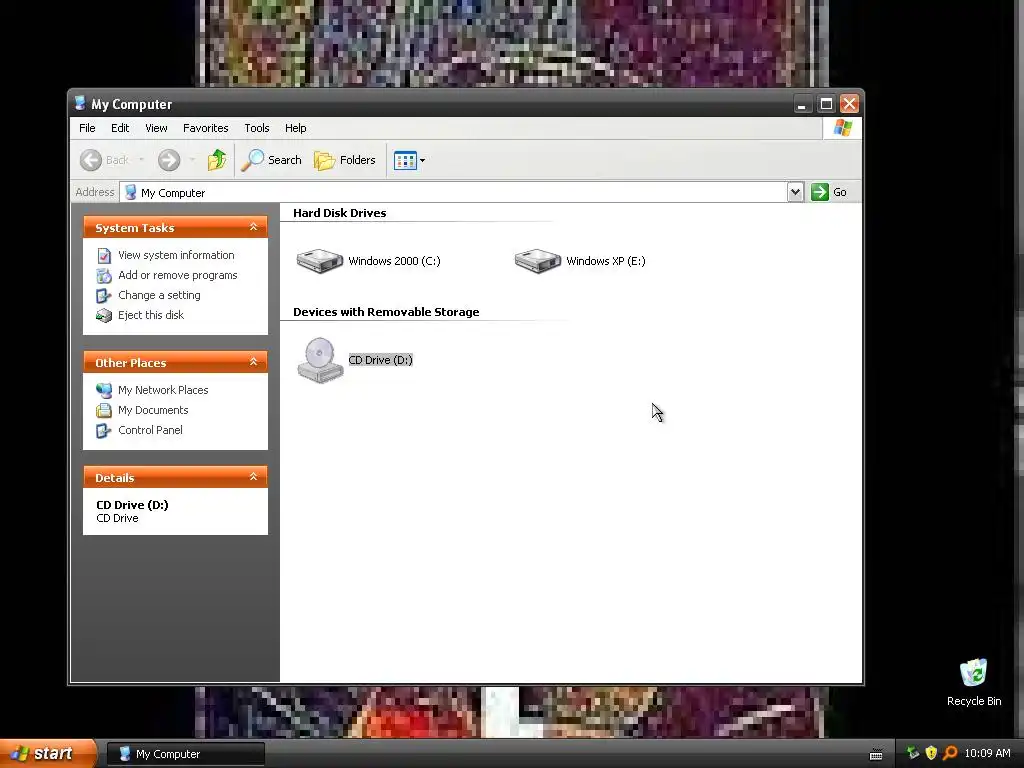Open Forward button history dropdown arrow
1024x768 pixels.
pyautogui.click(x=192, y=160)
